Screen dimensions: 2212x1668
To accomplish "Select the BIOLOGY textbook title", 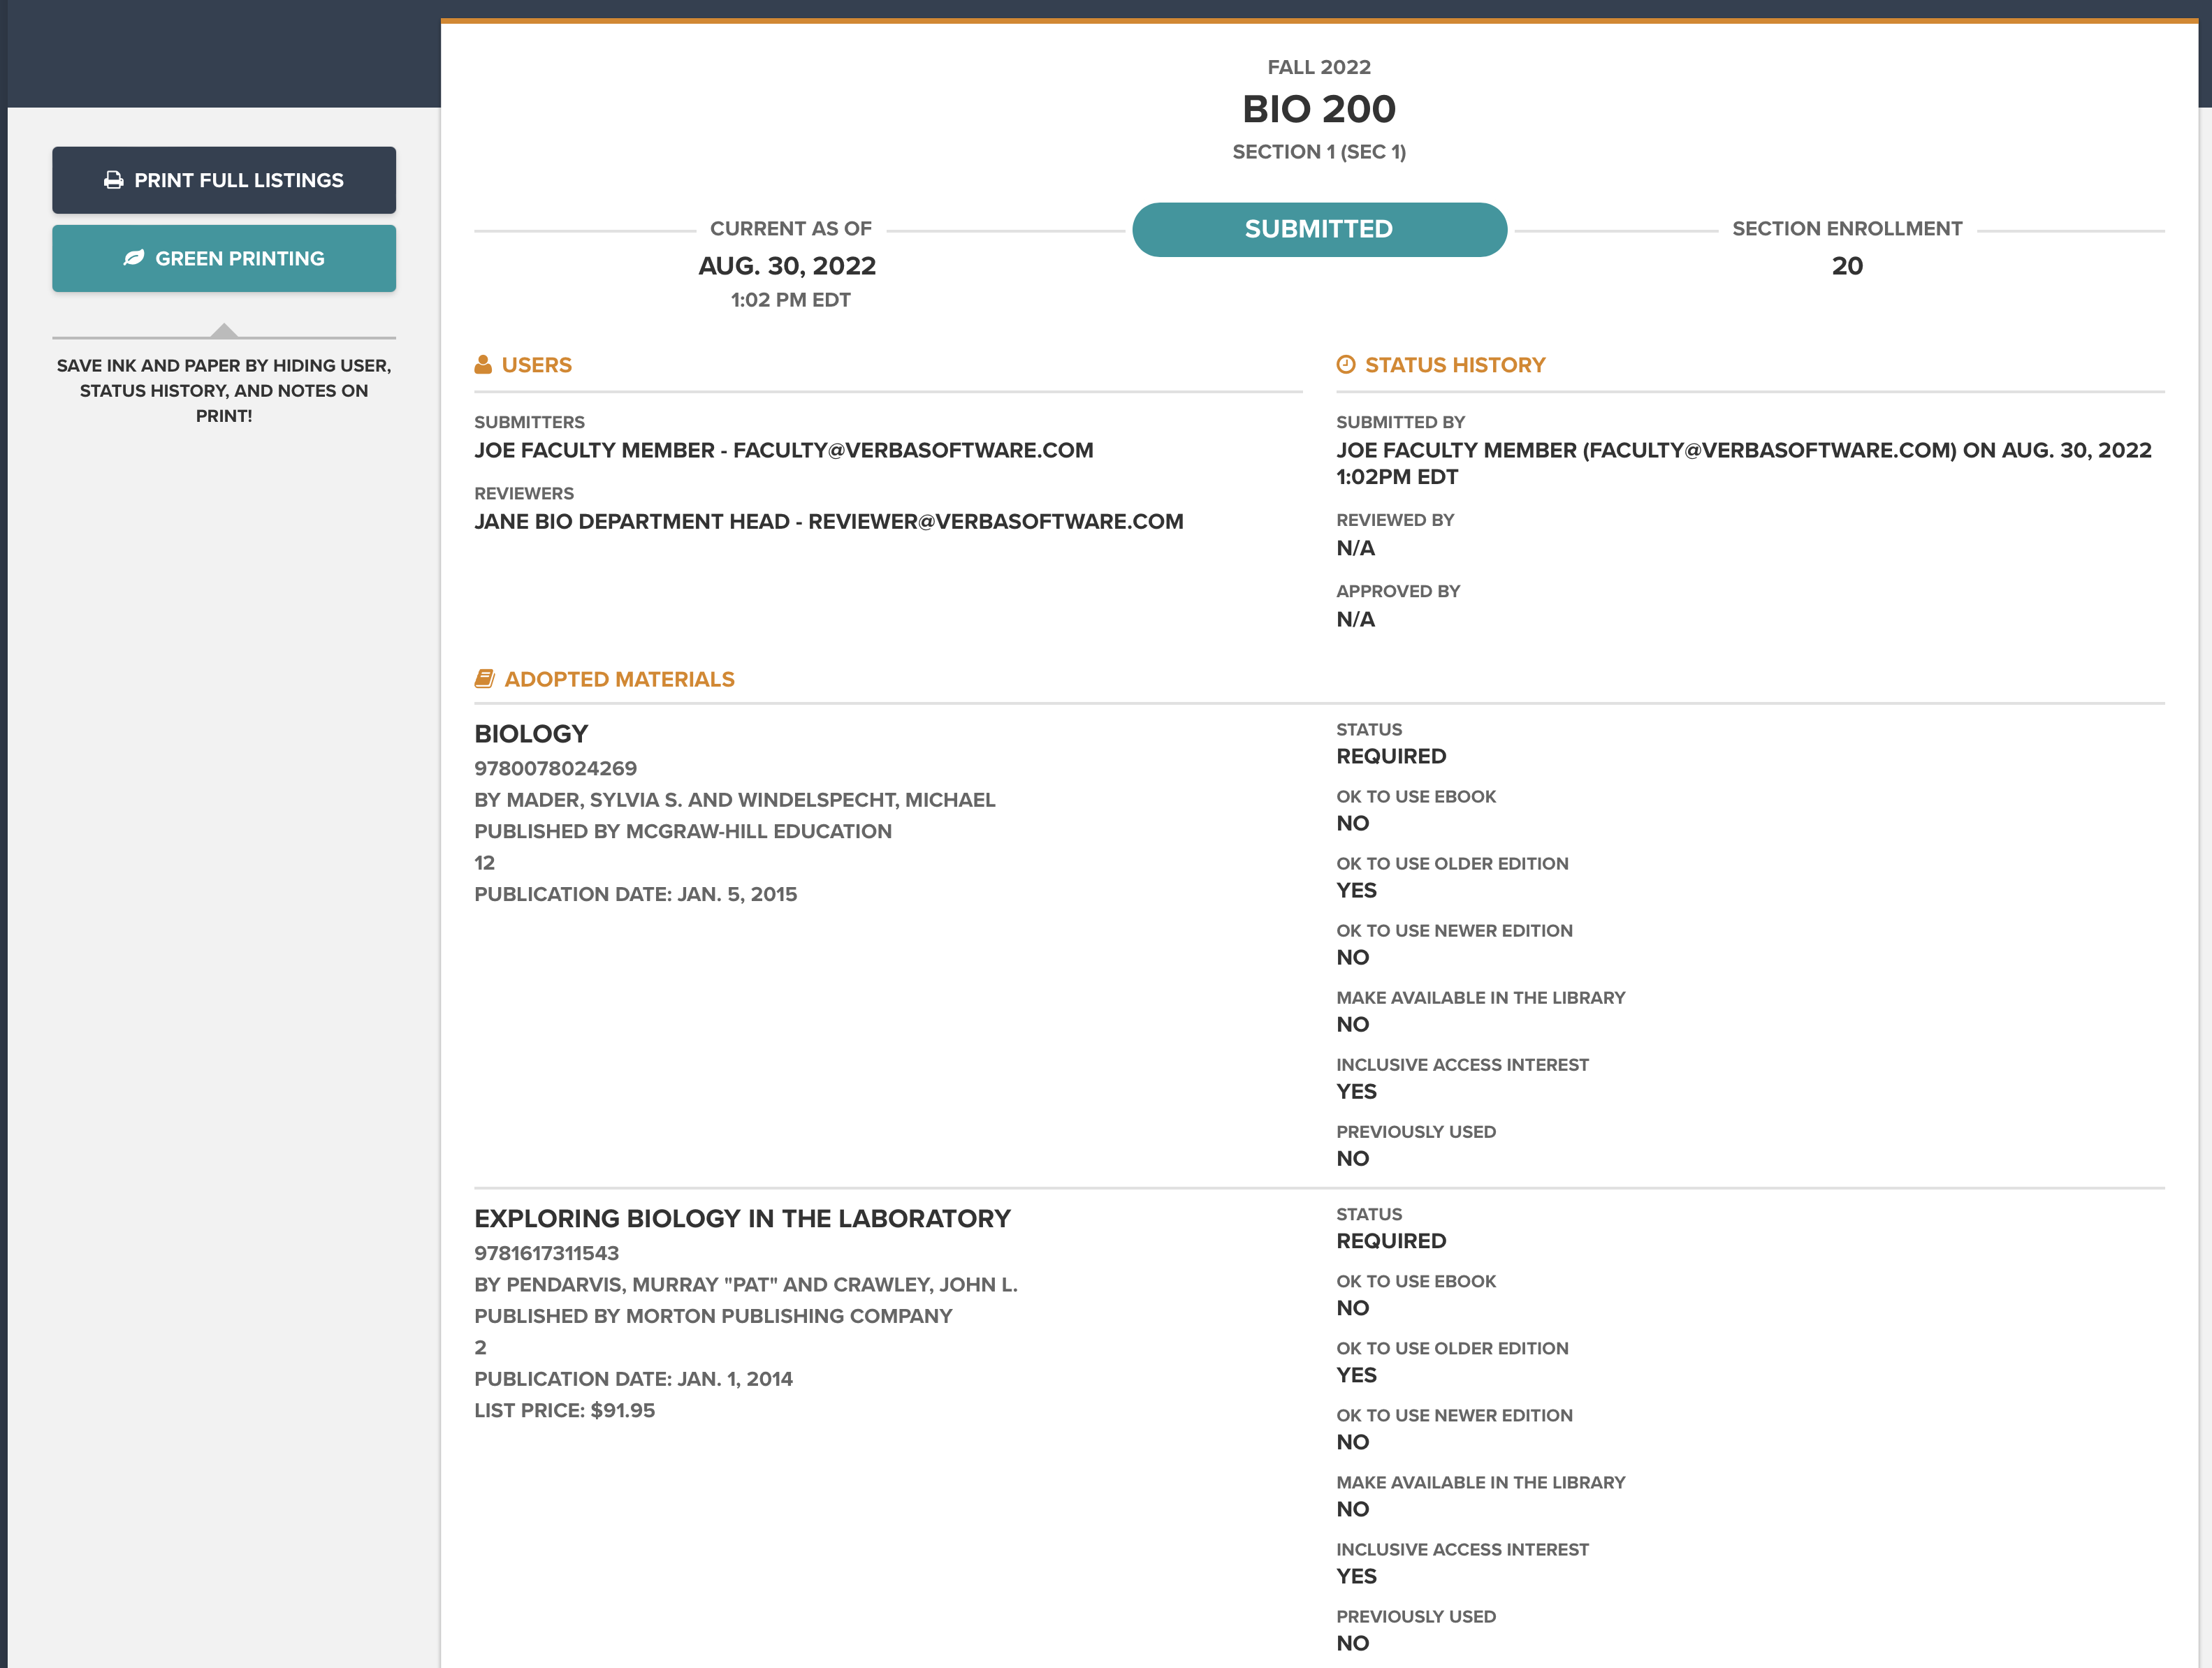I will (x=531, y=733).
